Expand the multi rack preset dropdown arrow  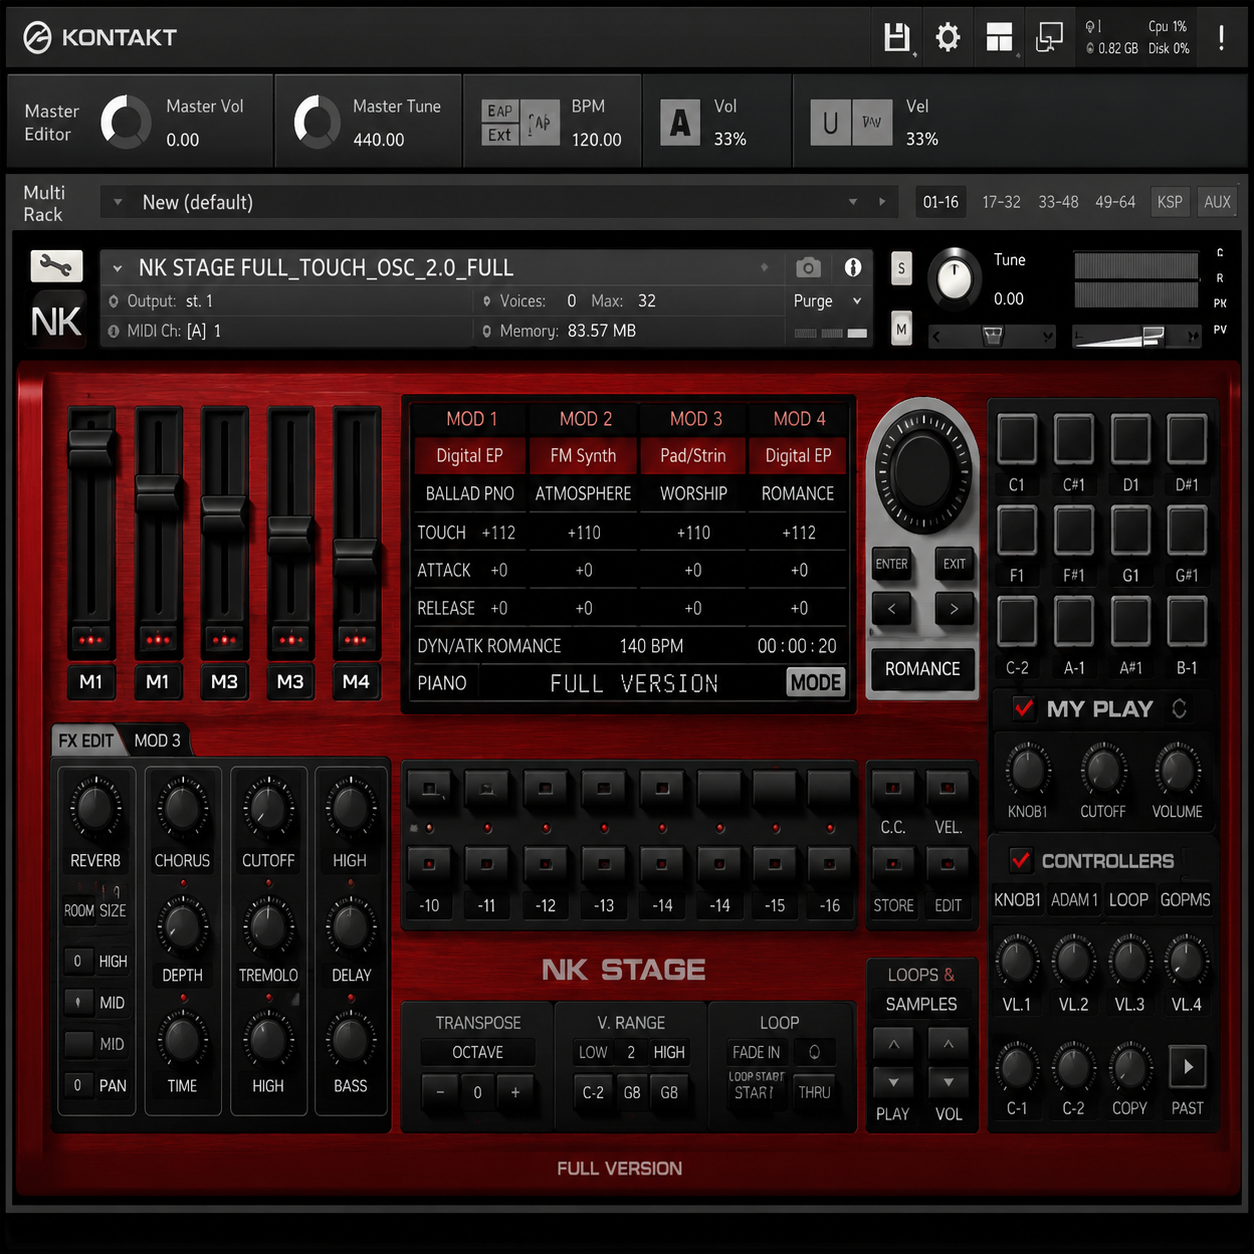(118, 202)
